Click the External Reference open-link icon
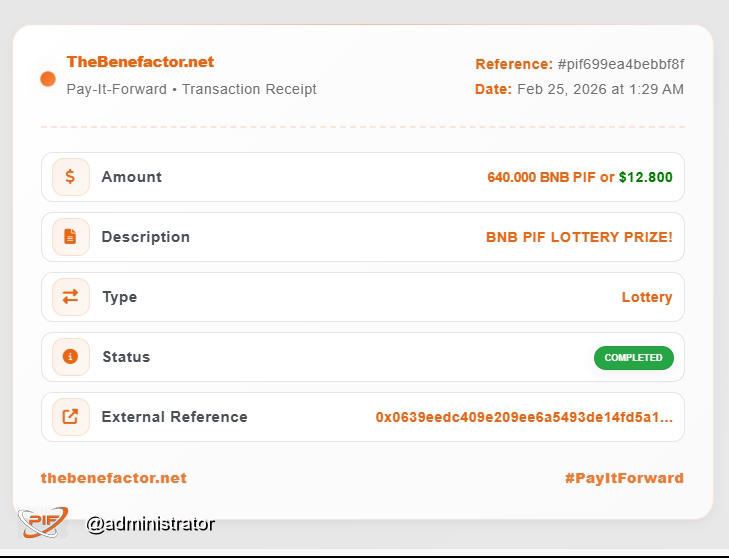The image size is (729, 558). tap(71, 417)
